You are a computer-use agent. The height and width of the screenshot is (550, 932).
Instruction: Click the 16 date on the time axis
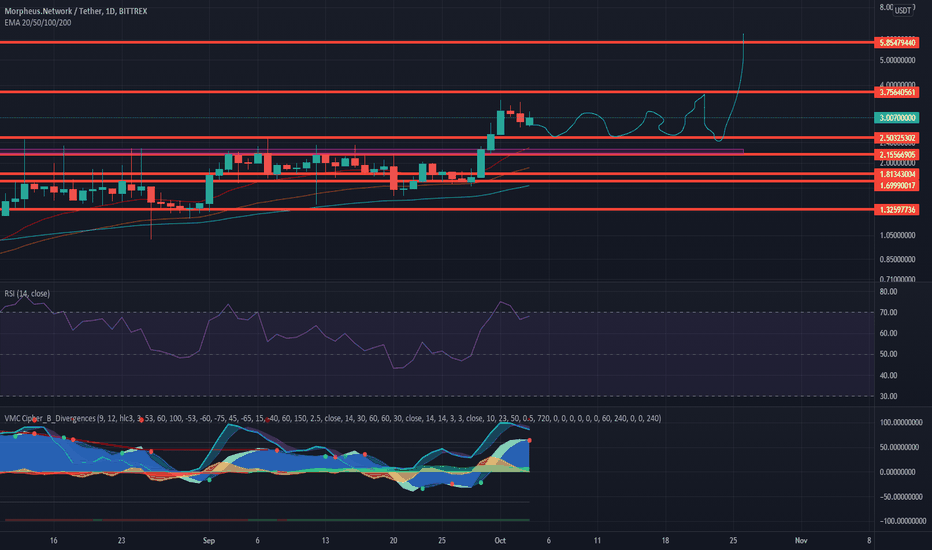tap(53, 540)
